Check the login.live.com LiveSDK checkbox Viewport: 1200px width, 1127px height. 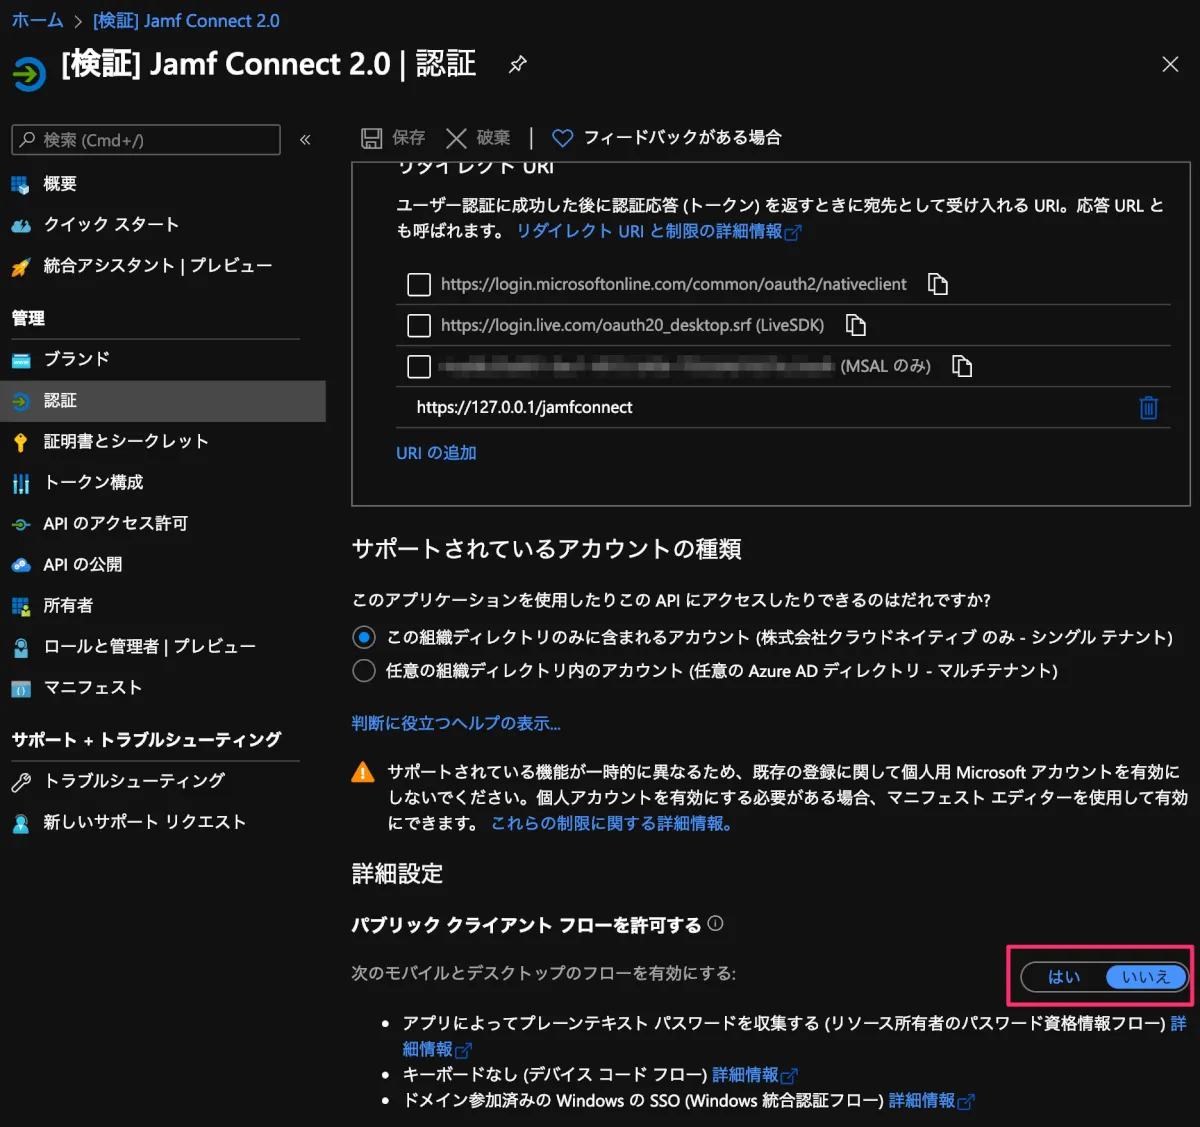419,326
